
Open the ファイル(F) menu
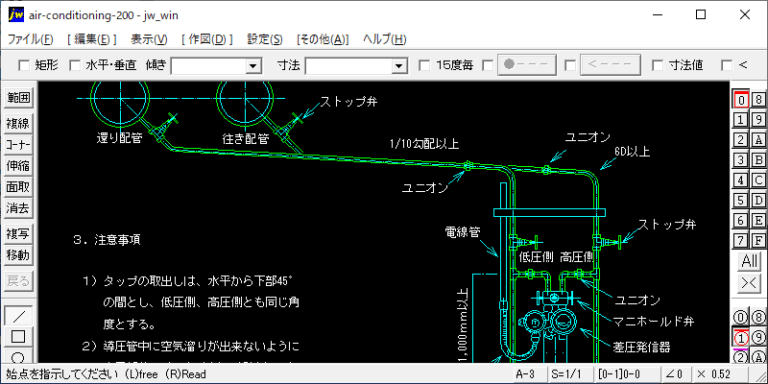[30, 40]
